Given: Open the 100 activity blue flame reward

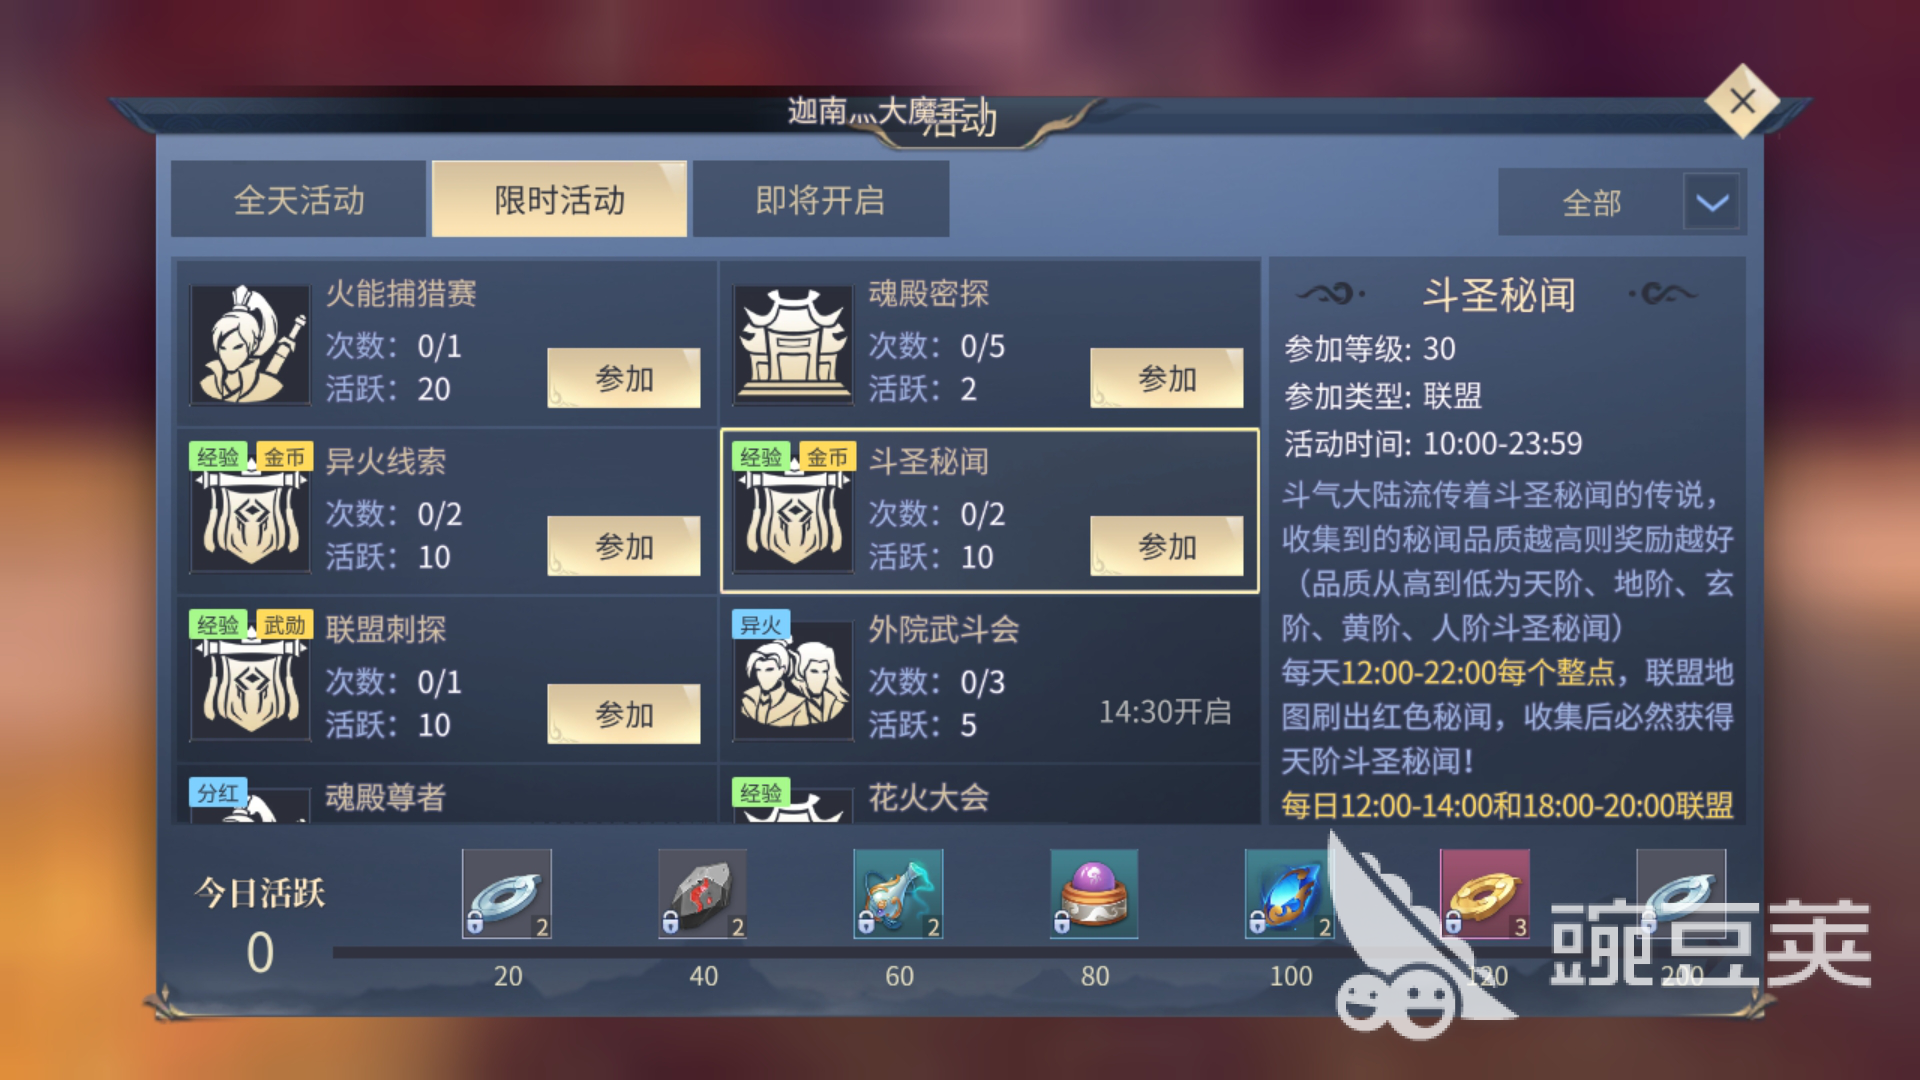Looking at the screenshot, I should coord(1289,893).
